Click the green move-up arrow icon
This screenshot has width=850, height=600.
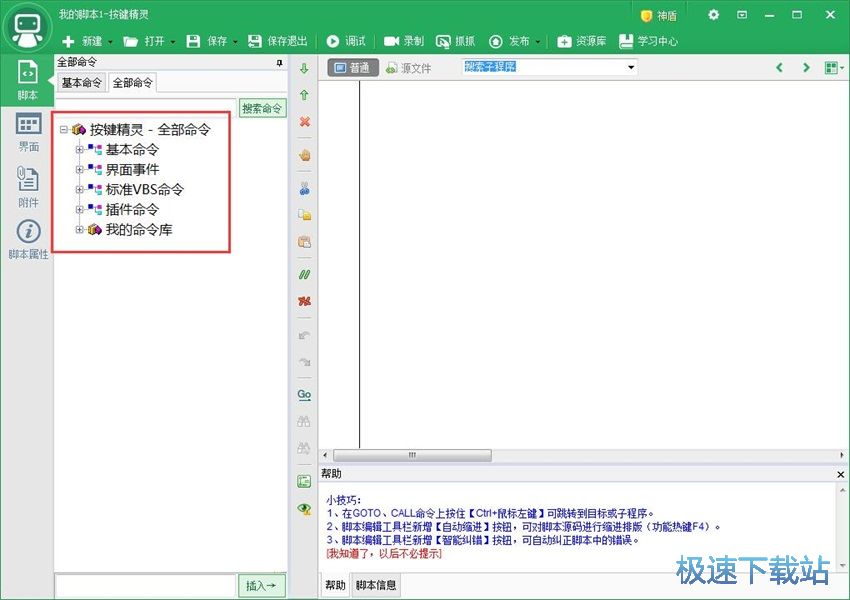tap(304, 95)
